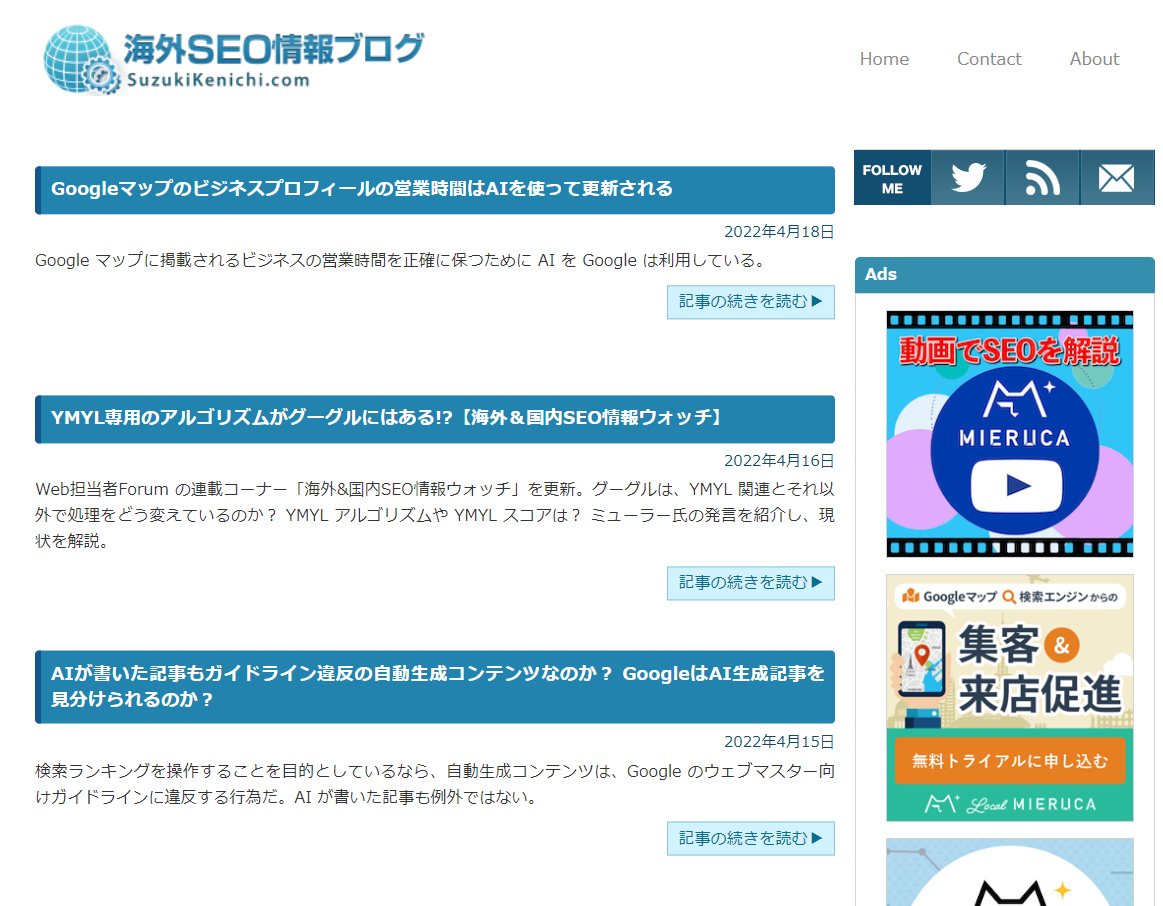Click the Web担当者Forum summary paragraph
This screenshot has height=906, width=1163.
pyautogui.click(x=435, y=515)
